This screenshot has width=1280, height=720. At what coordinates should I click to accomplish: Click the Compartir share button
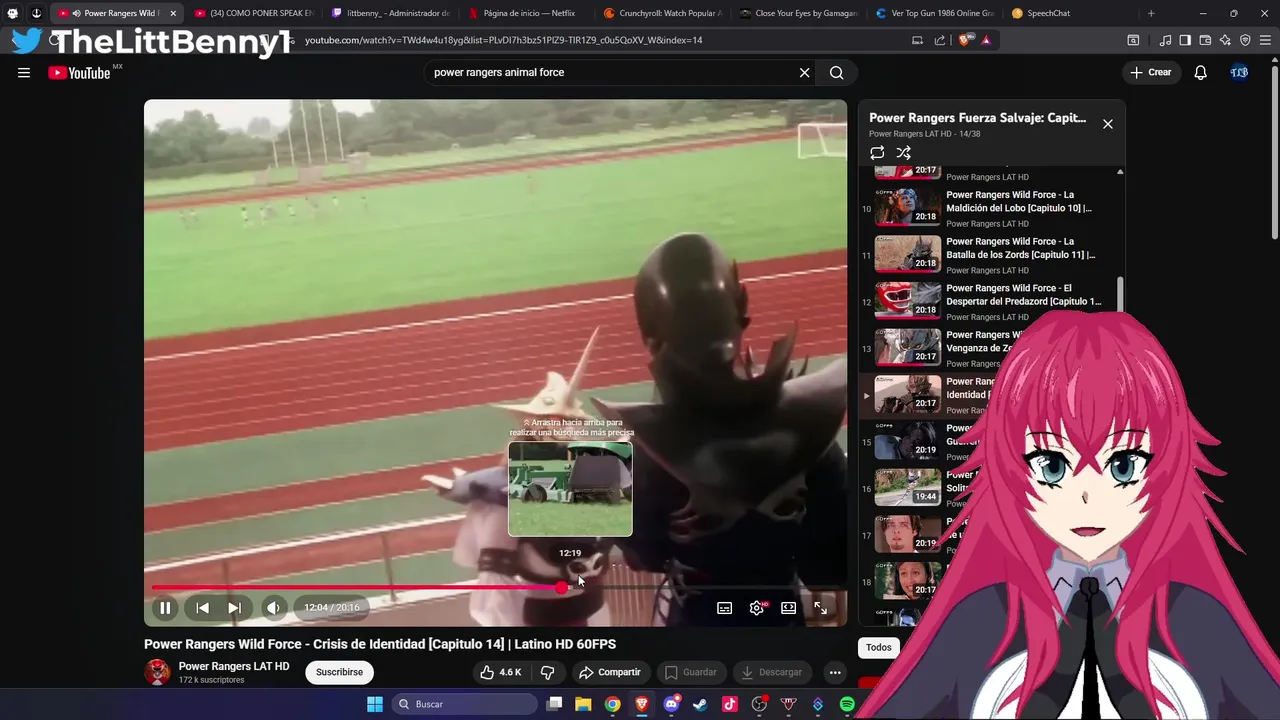coord(610,672)
